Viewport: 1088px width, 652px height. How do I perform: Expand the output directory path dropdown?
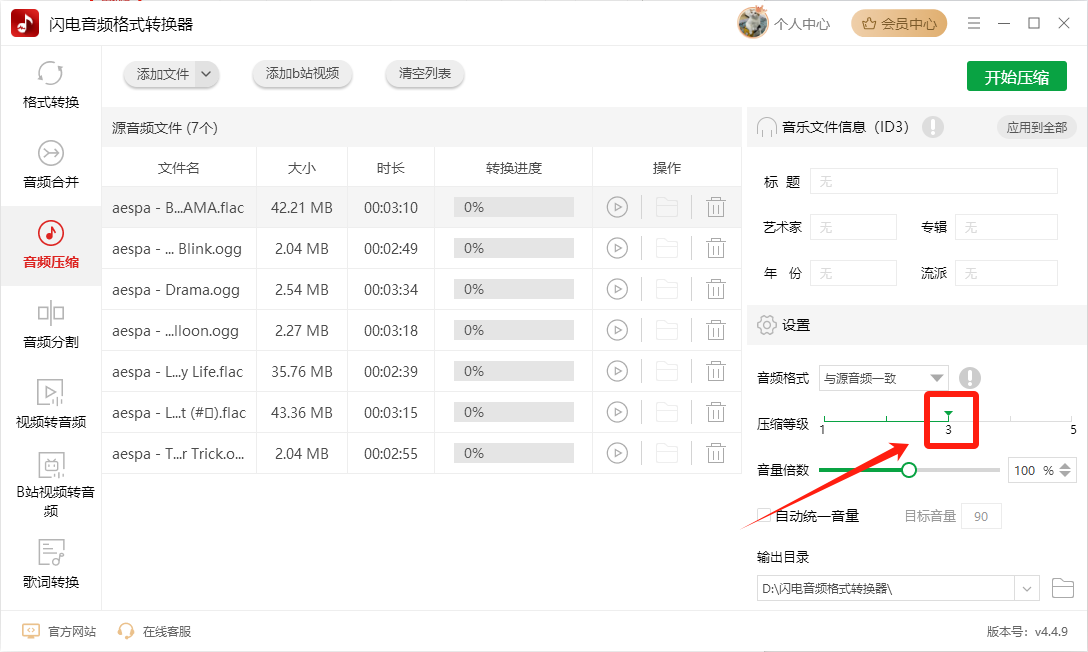pyautogui.click(x=1026, y=589)
